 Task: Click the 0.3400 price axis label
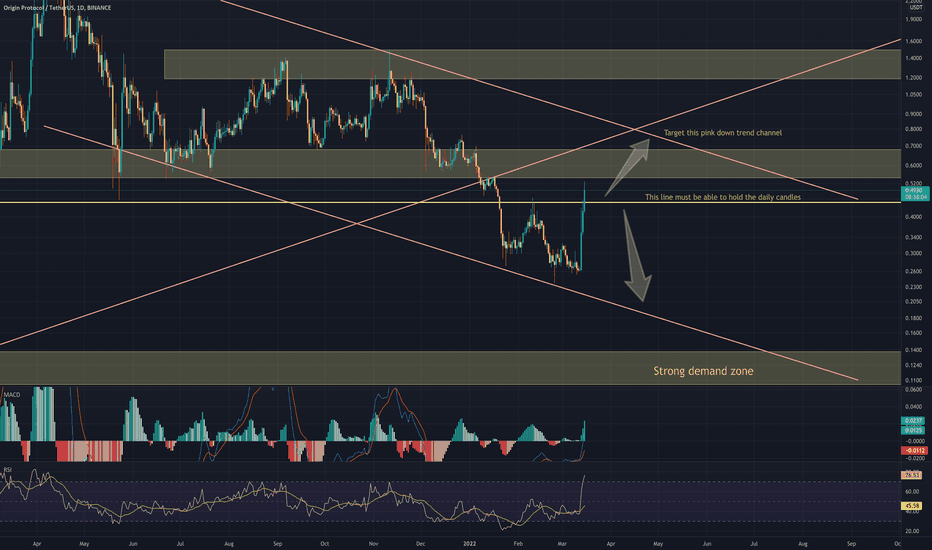pyautogui.click(x=914, y=237)
